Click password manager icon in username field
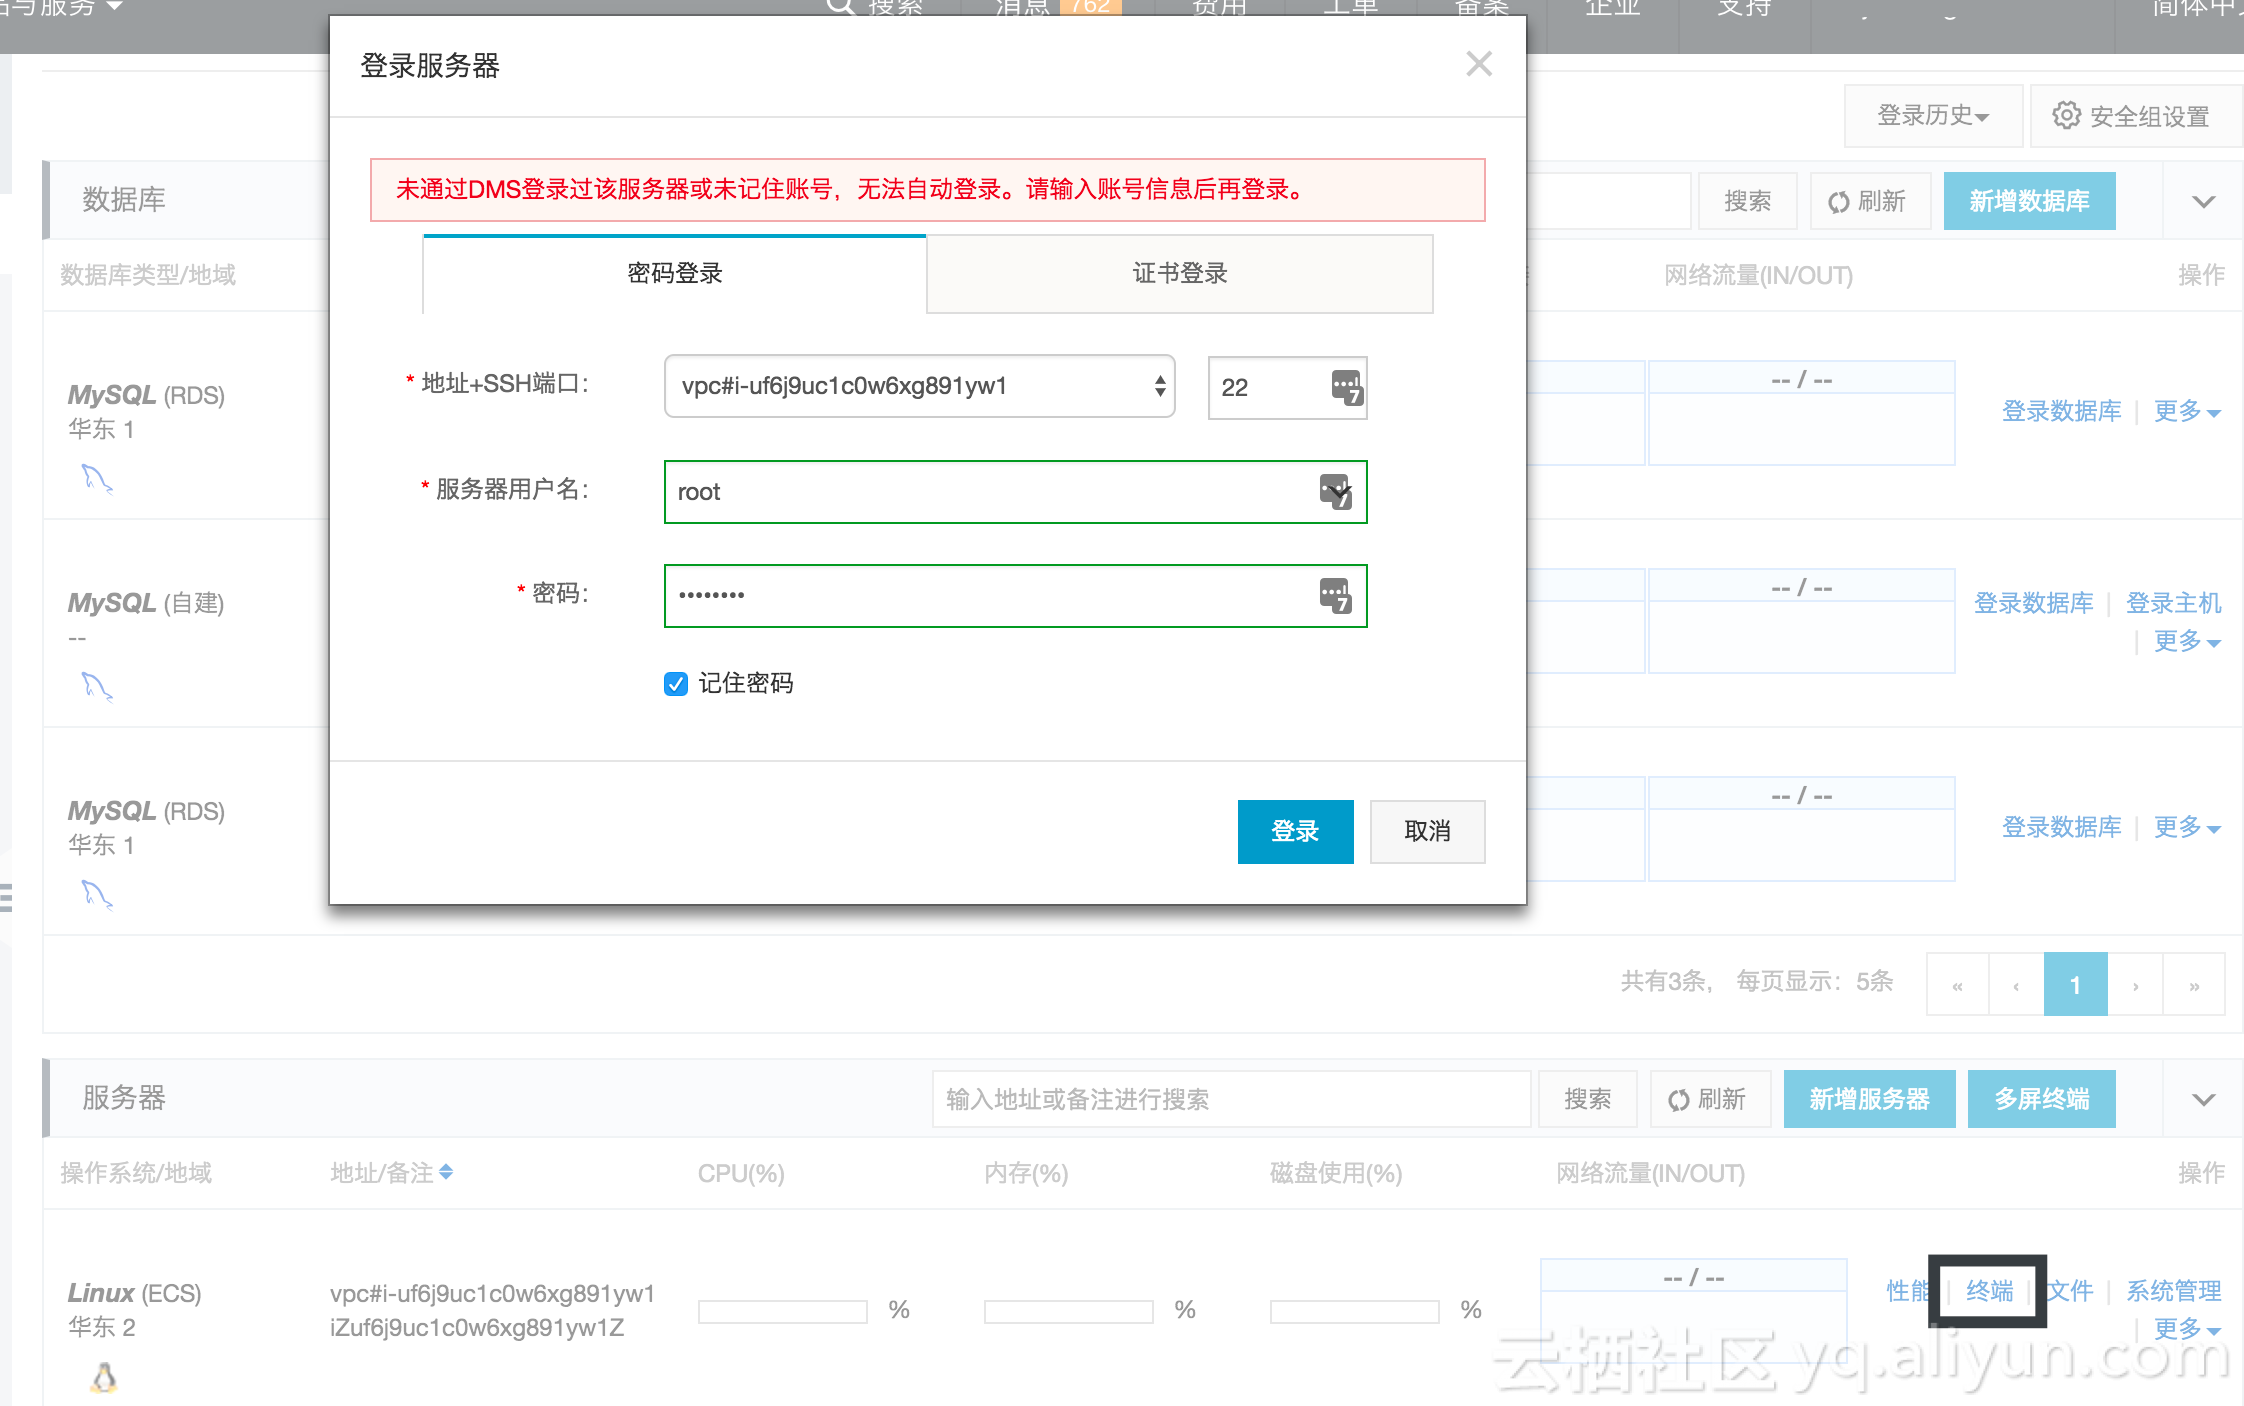The width and height of the screenshot is (2244, 1406). tap(1335, 491)
